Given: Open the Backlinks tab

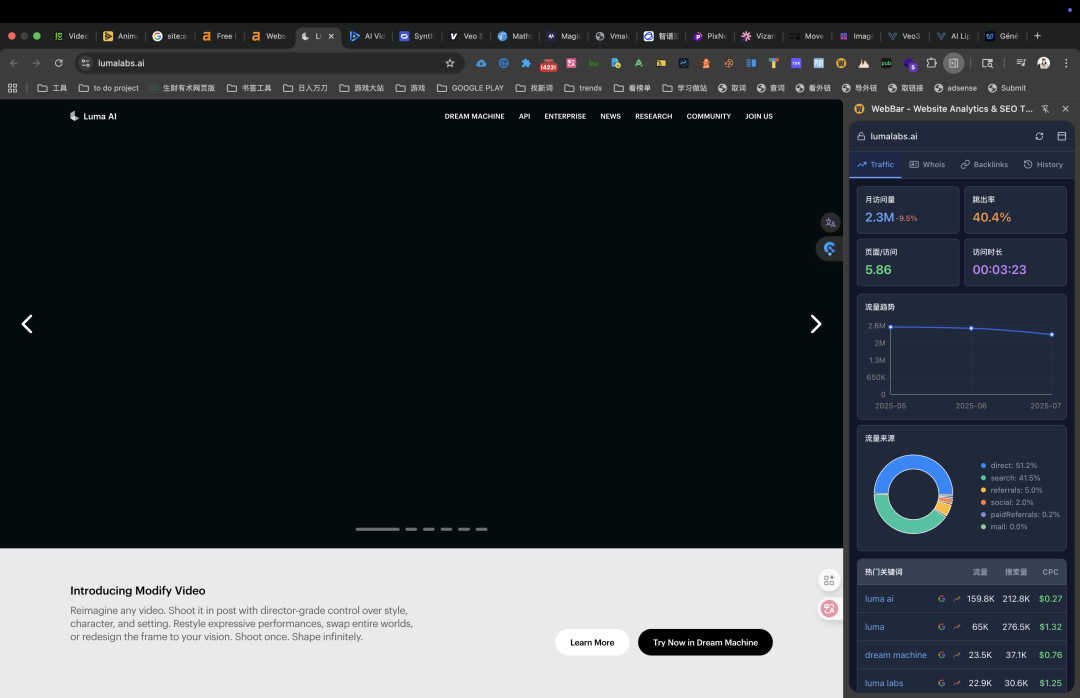Looking at the screenshot, I should (x=984, y=165).
